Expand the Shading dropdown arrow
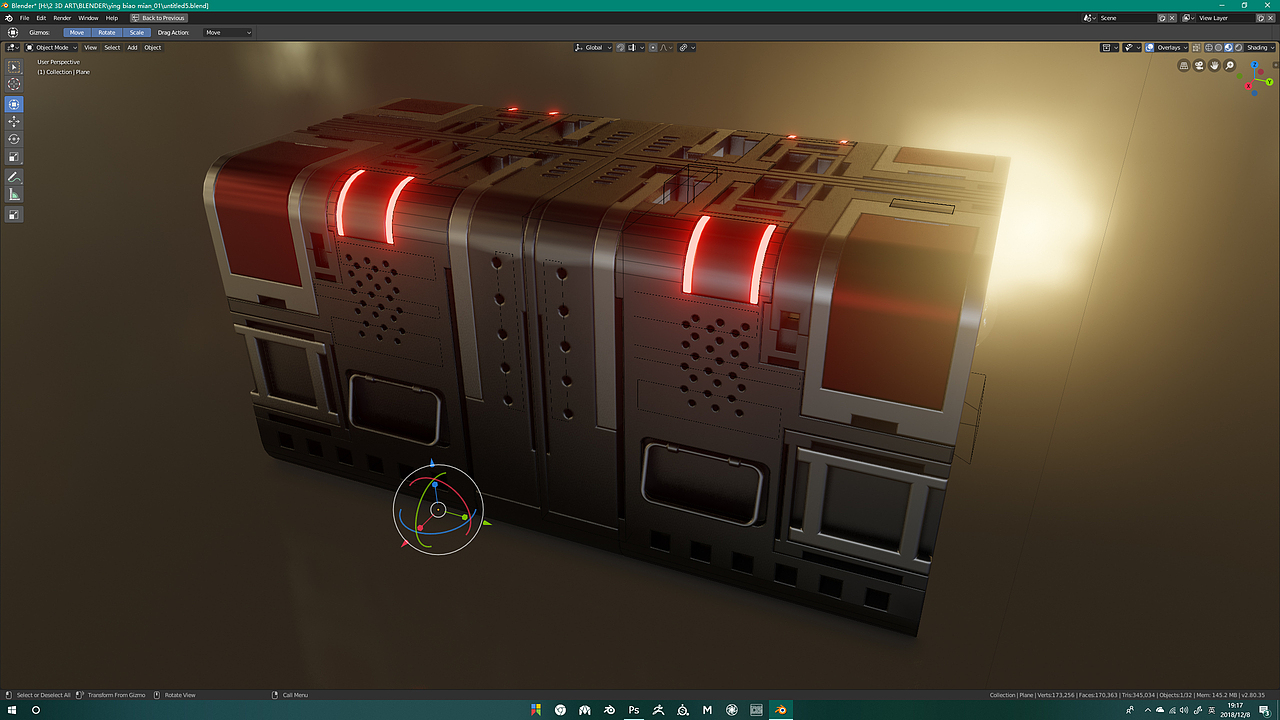Screen dimensions: 1280x720 coord(1272,47)
